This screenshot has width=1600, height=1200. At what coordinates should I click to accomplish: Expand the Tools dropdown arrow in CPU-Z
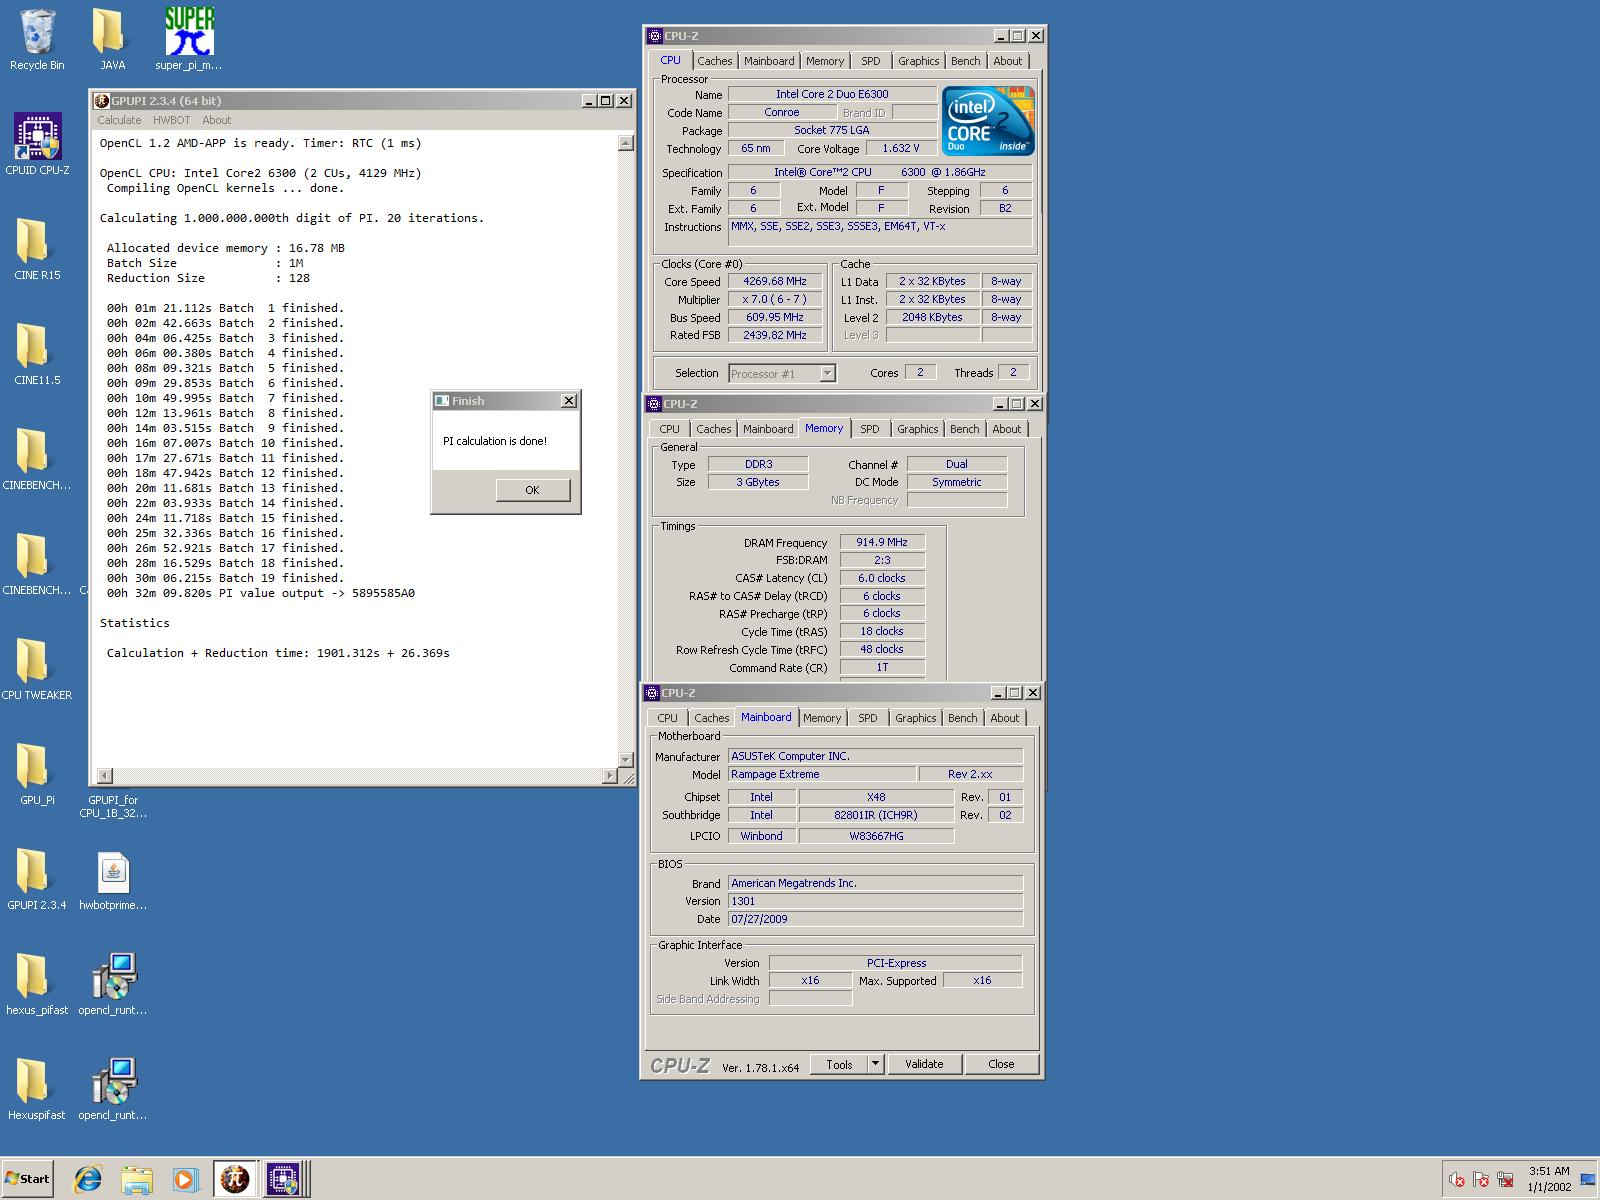pyautogui.click(x=875, y=1064)
